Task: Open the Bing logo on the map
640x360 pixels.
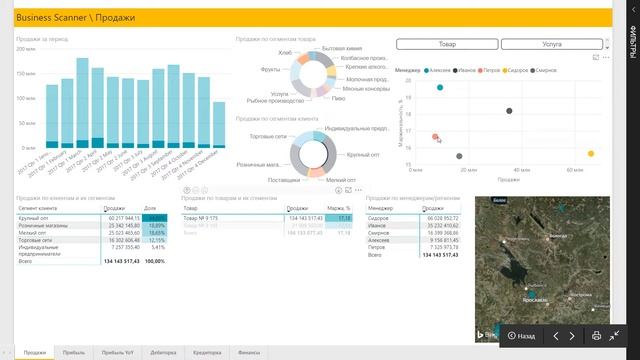Action: tap(487, 335)
